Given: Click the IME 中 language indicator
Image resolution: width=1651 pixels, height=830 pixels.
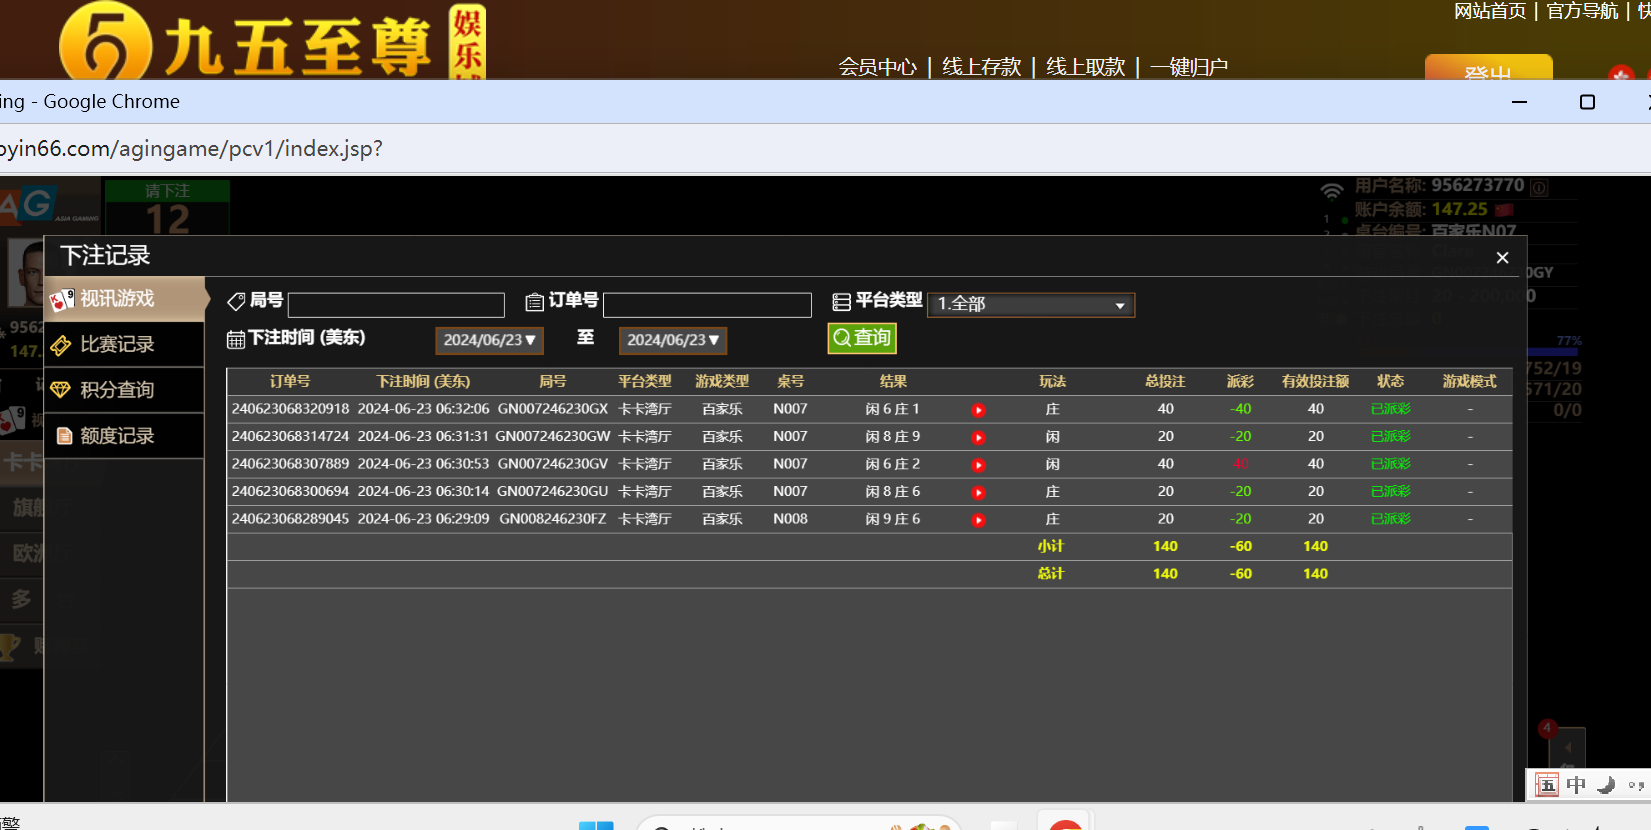Looking at the screenshot, I should point(1576,785).
